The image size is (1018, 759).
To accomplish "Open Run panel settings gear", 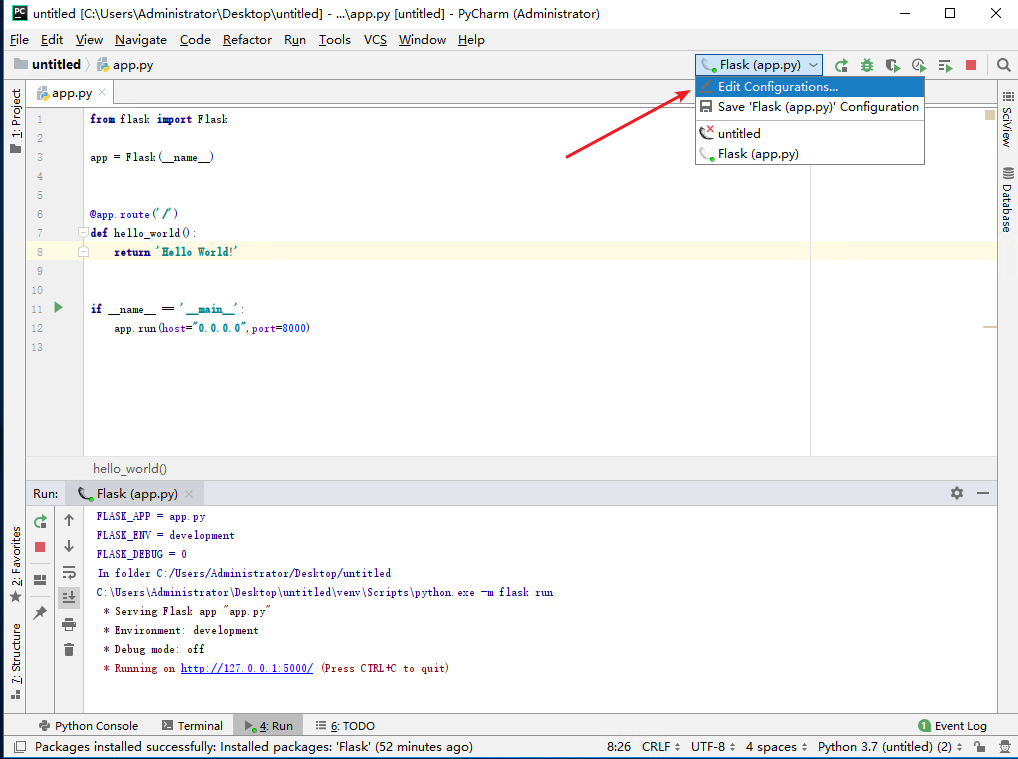I will coord(956,492).
